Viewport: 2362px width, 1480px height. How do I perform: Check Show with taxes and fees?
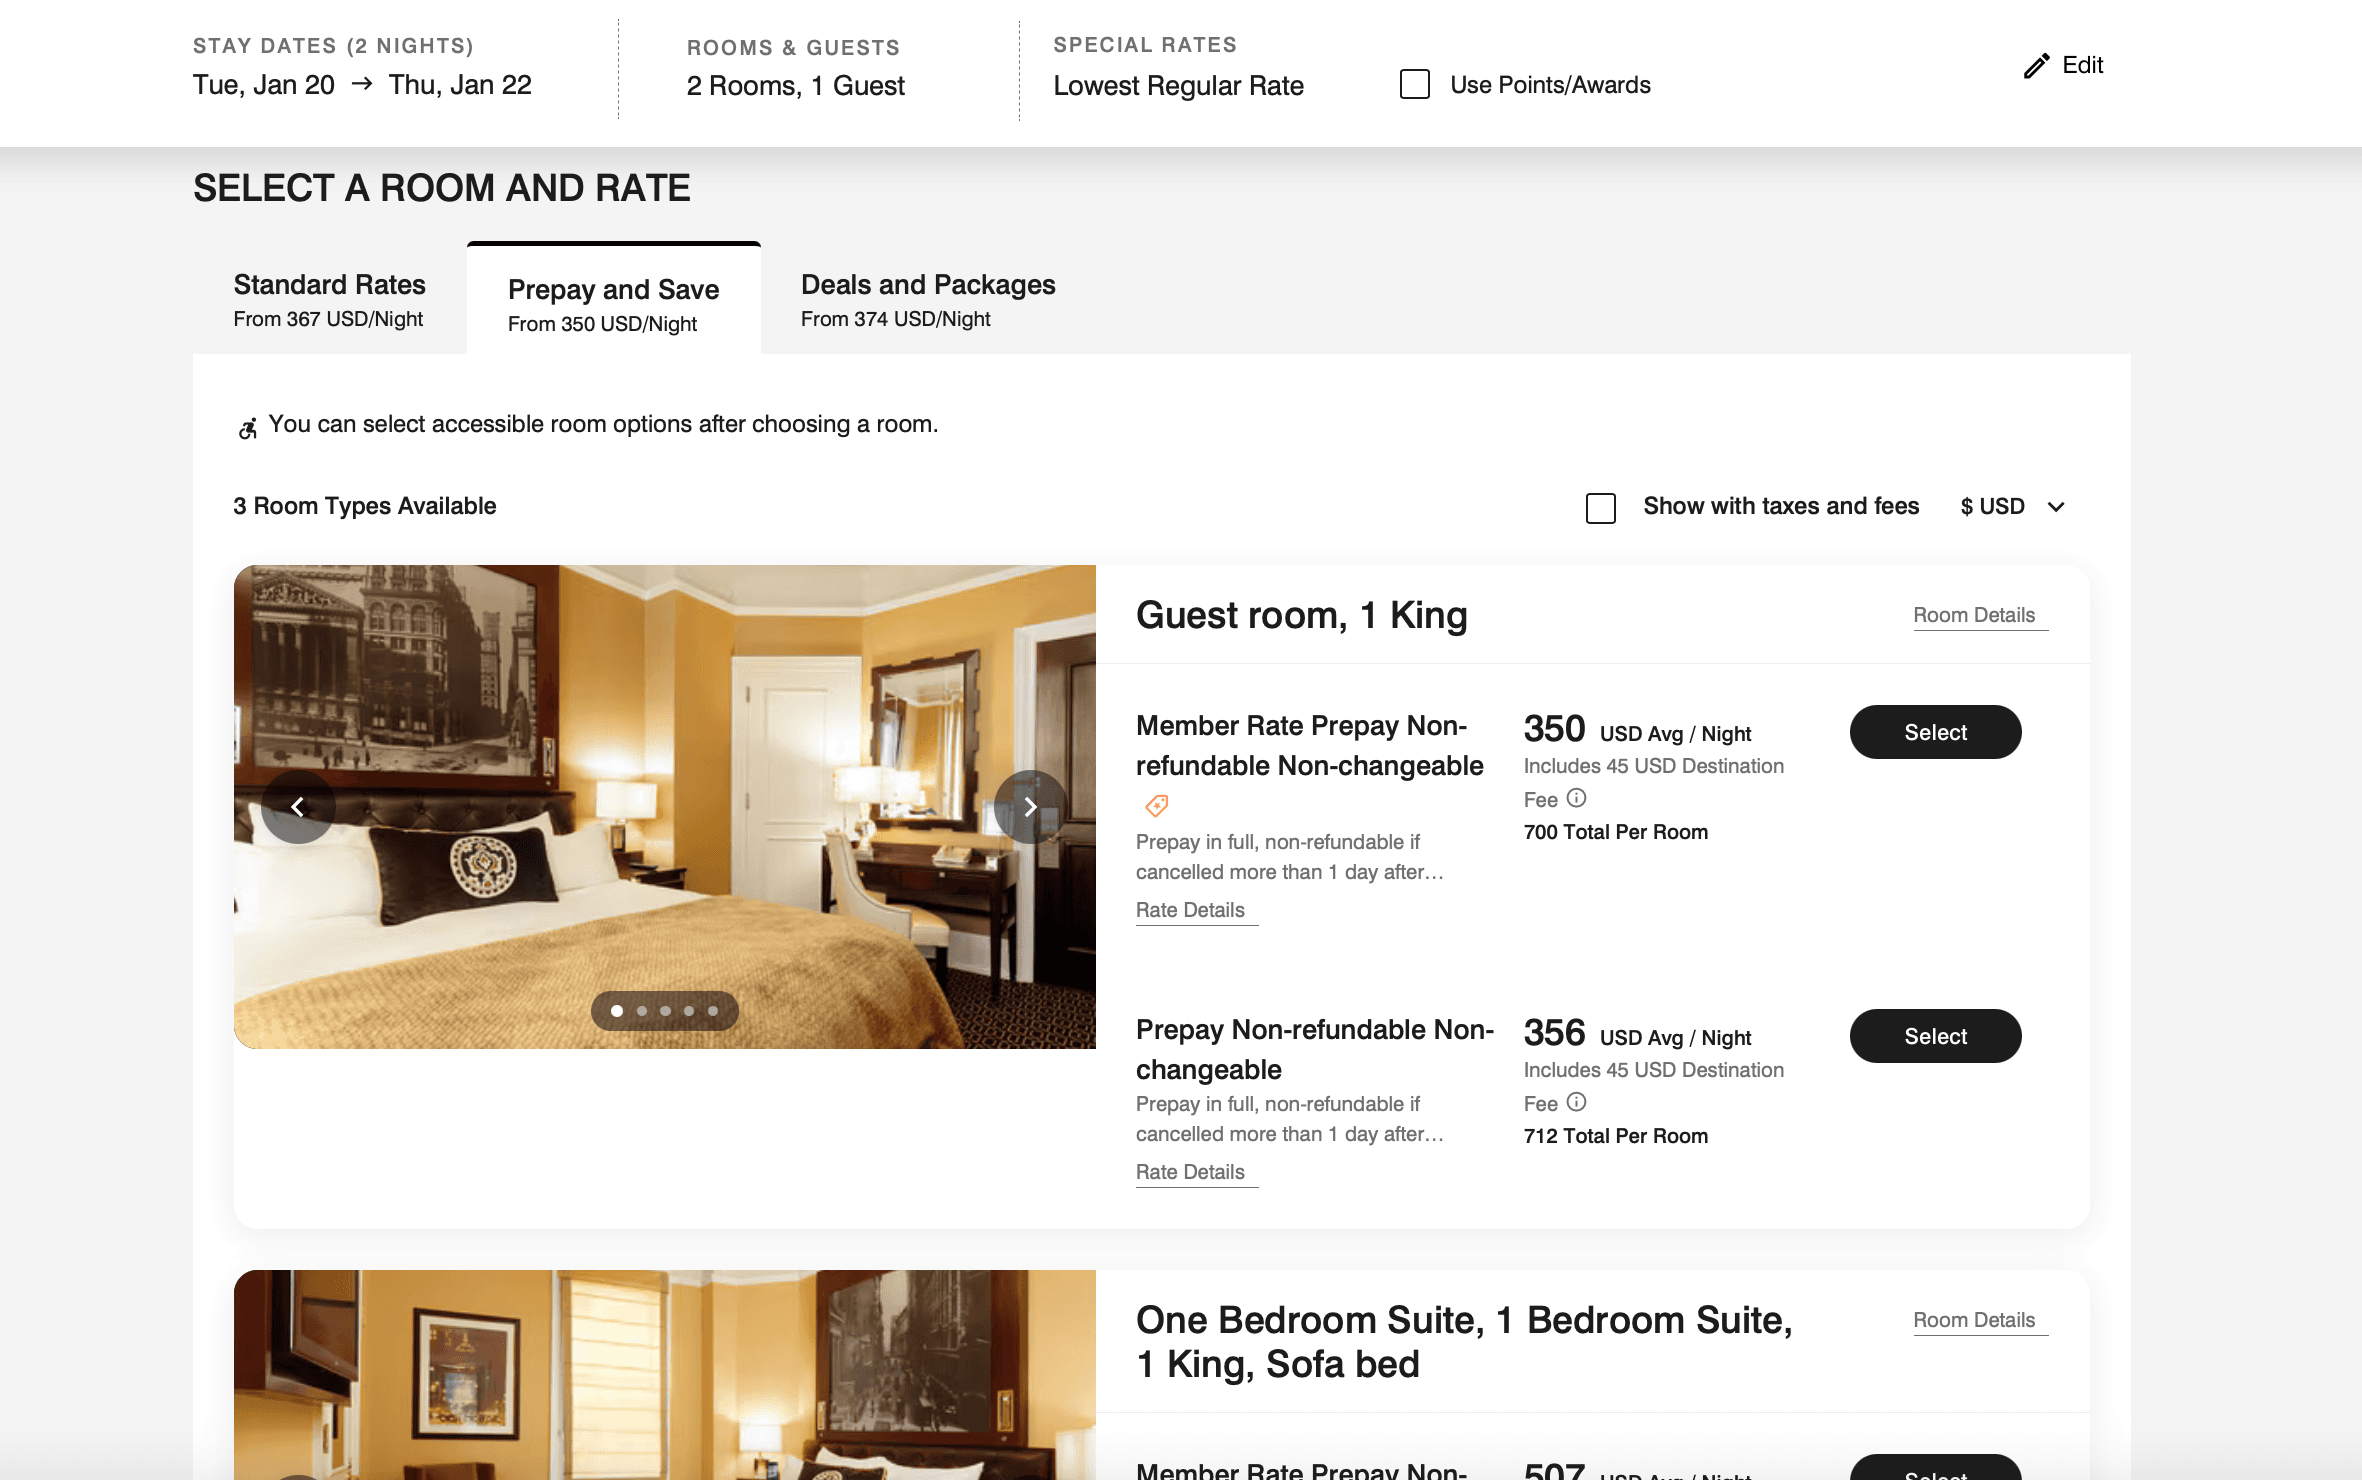[x=1601, y=508]
